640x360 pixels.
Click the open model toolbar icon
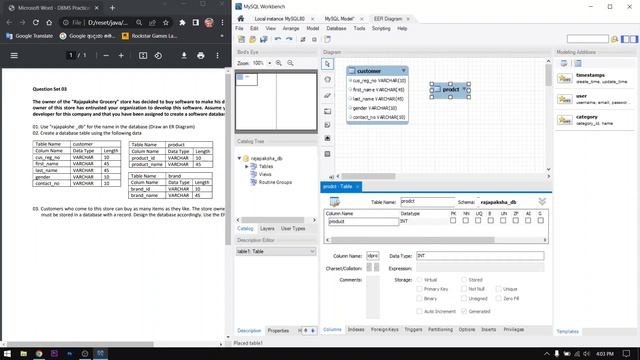253,40
